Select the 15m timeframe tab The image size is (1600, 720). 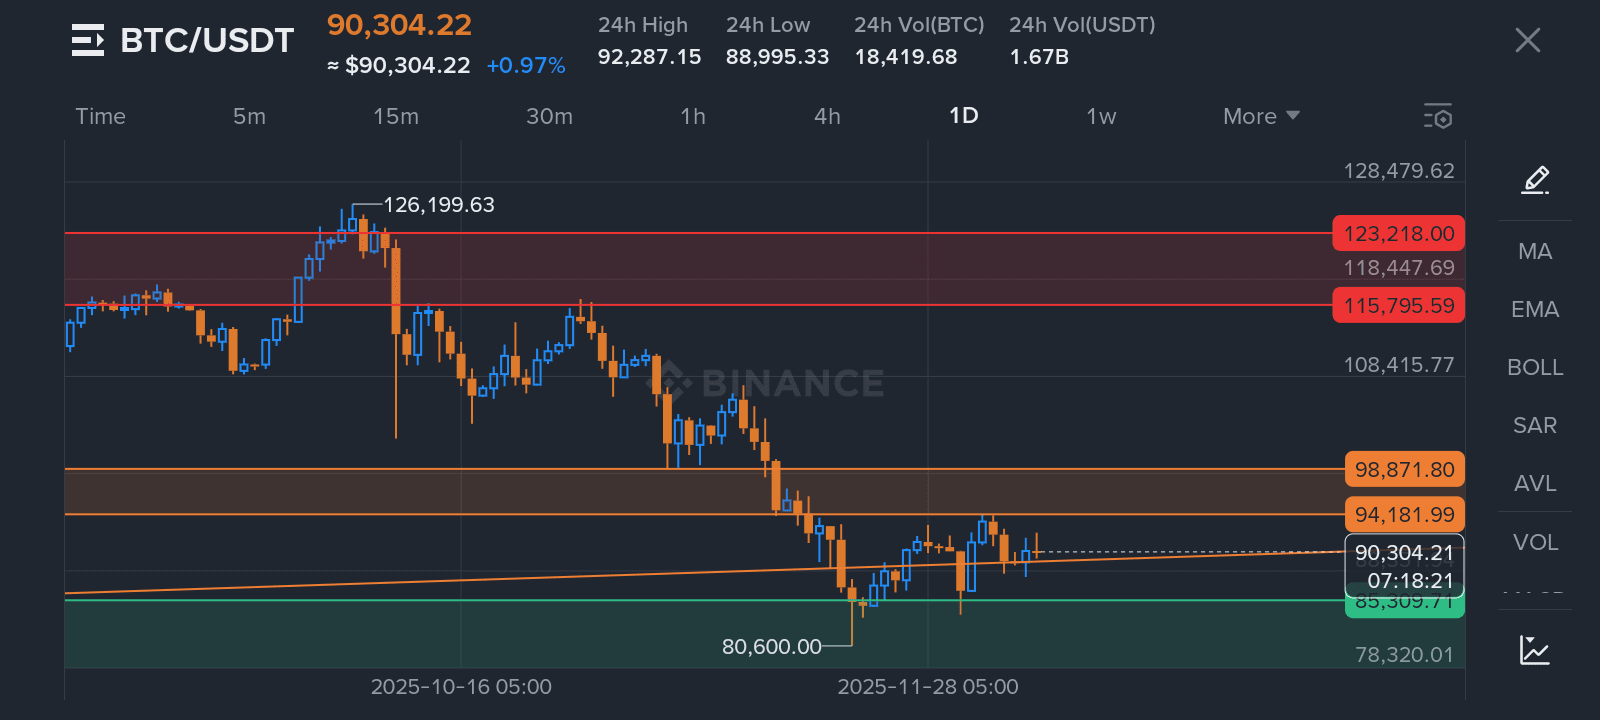396,116
